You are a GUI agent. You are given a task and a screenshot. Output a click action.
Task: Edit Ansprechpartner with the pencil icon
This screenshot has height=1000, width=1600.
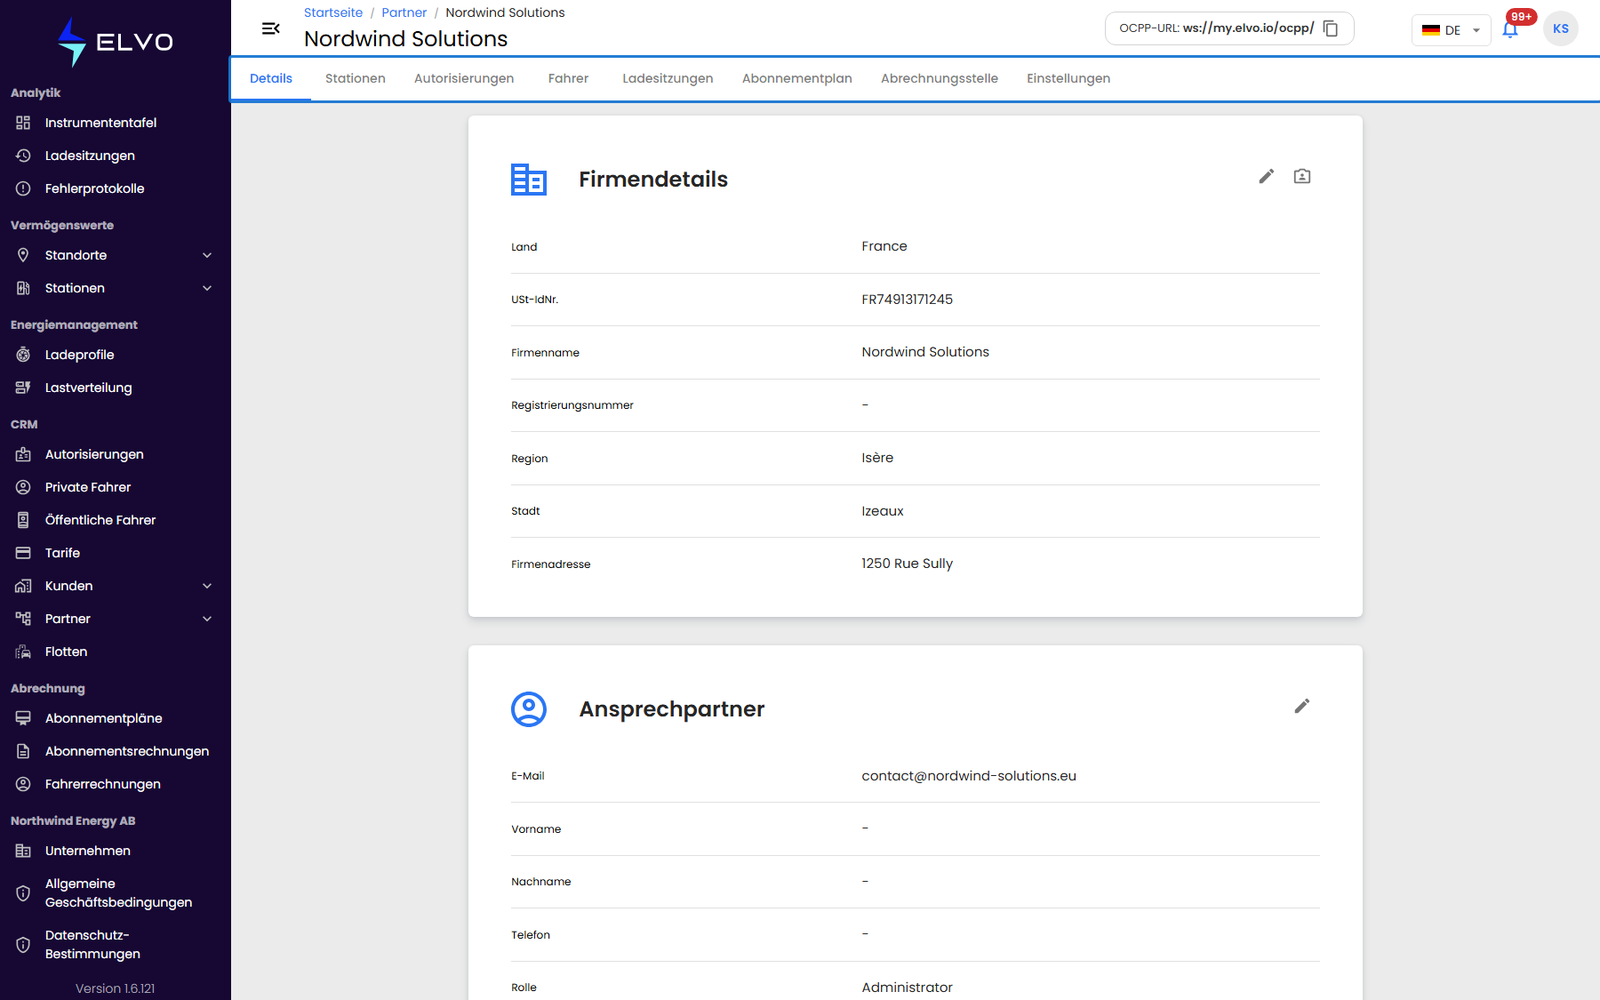1302,706
